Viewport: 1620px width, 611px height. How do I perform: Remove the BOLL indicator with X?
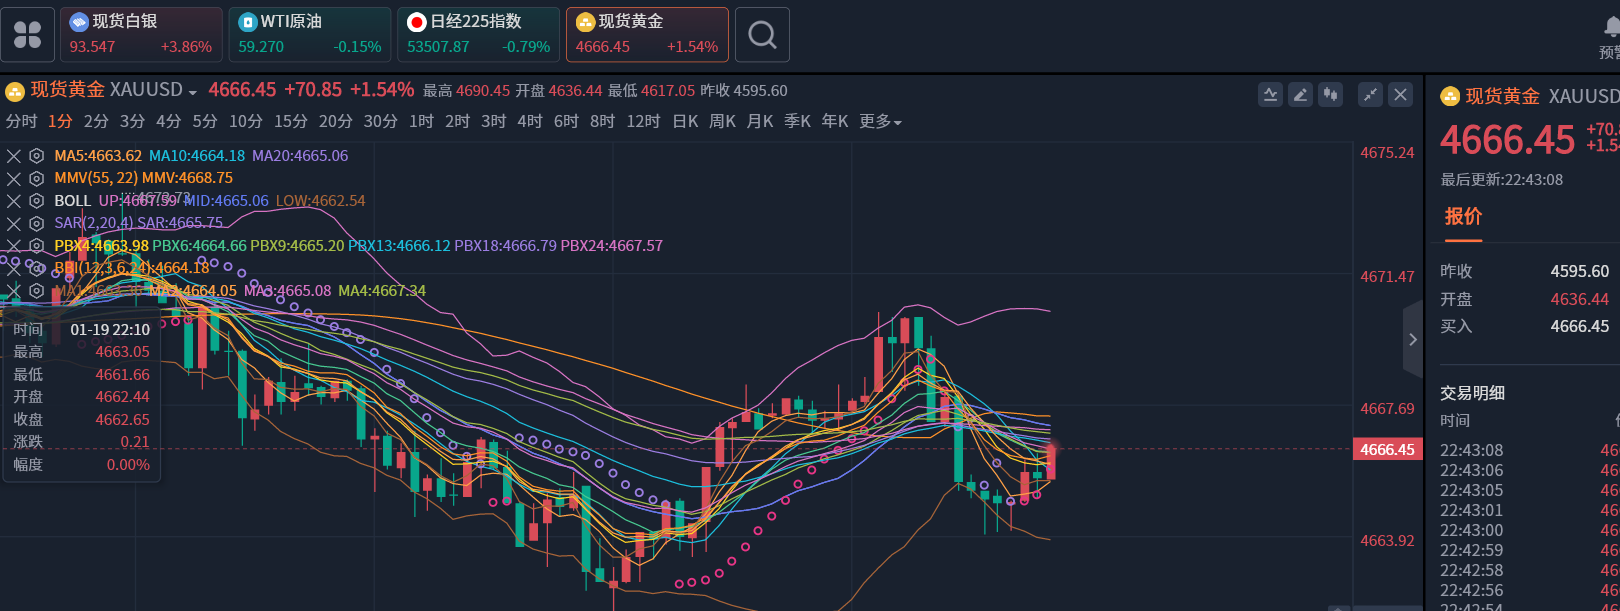(x=14, y=201)
